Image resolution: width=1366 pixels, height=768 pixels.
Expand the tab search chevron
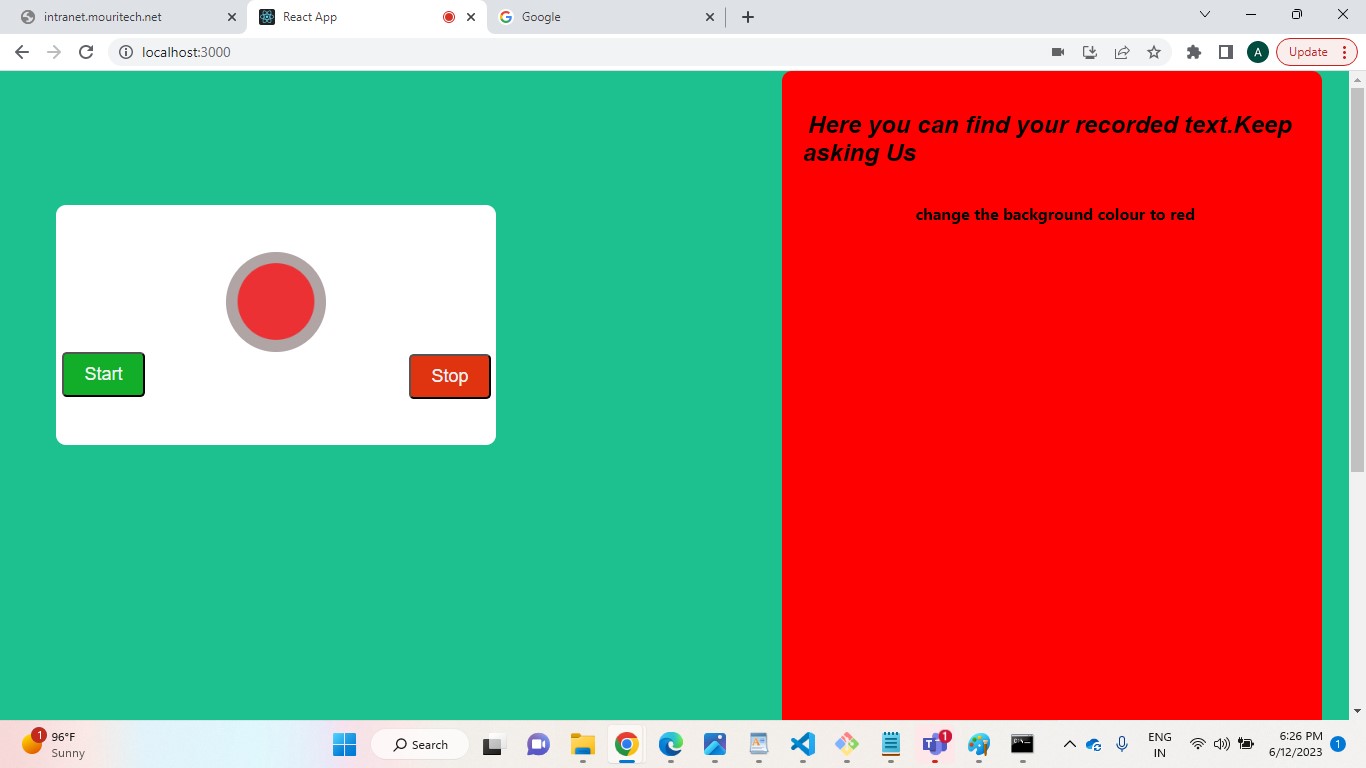(x=1205, y=15)
